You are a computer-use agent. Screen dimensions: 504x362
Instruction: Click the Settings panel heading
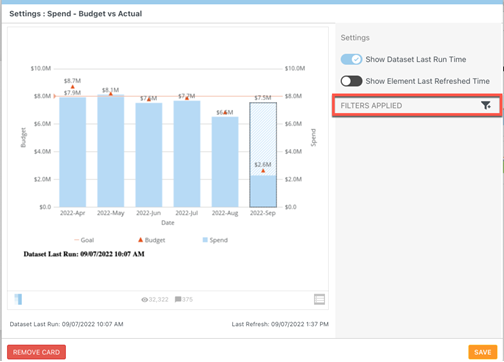[x=355, y=38]
